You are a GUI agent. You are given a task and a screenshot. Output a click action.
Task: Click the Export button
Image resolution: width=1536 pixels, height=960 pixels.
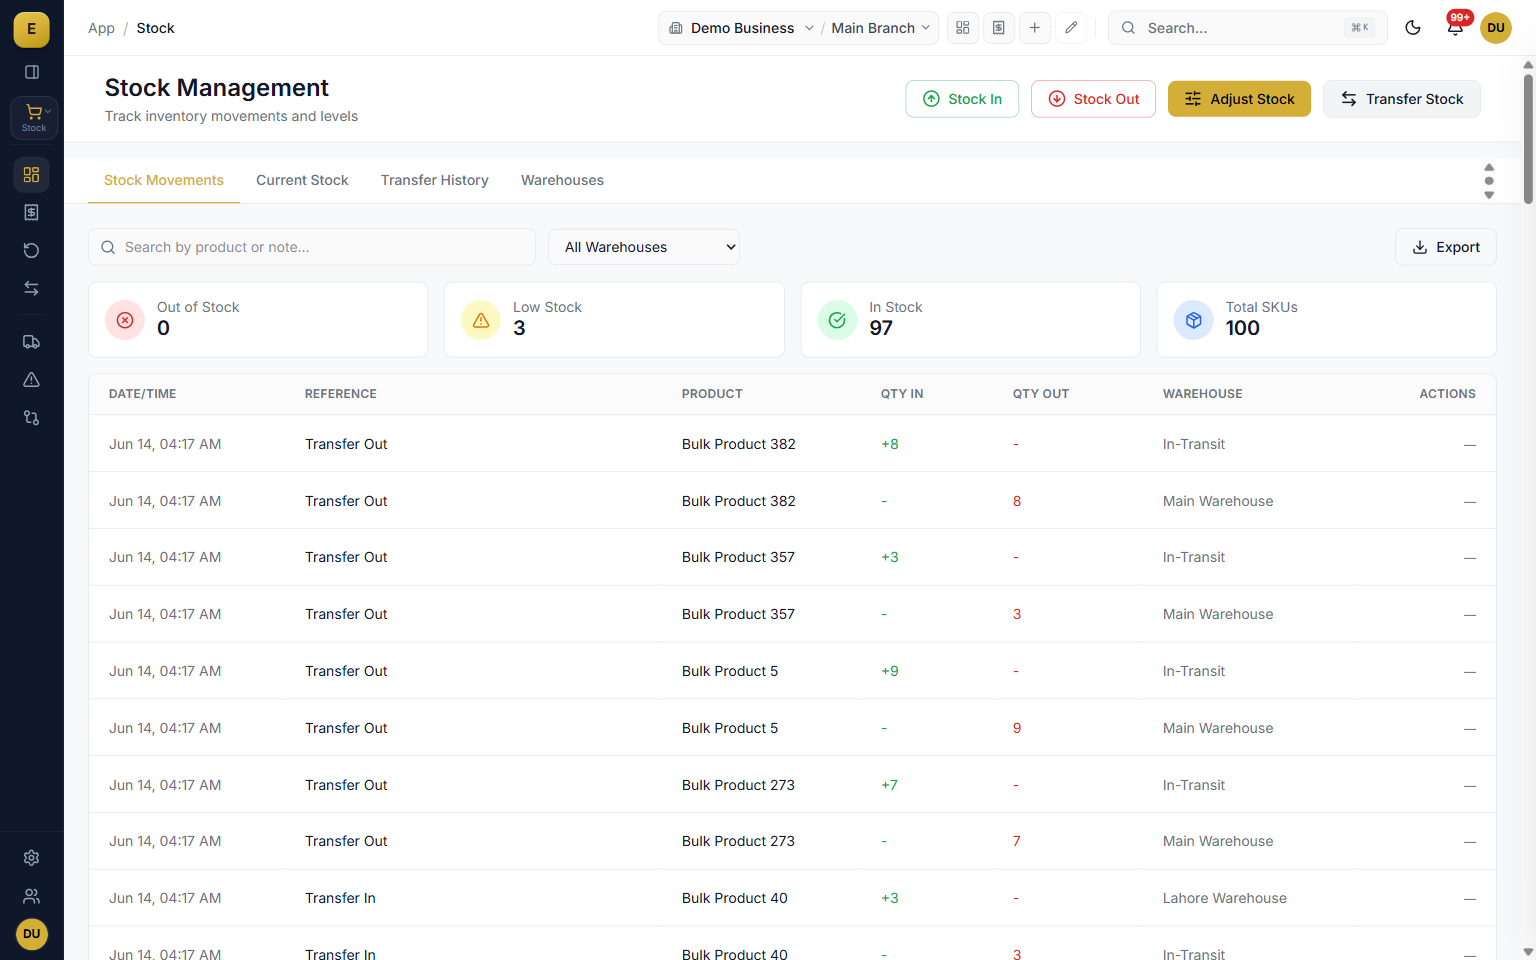1445,247
